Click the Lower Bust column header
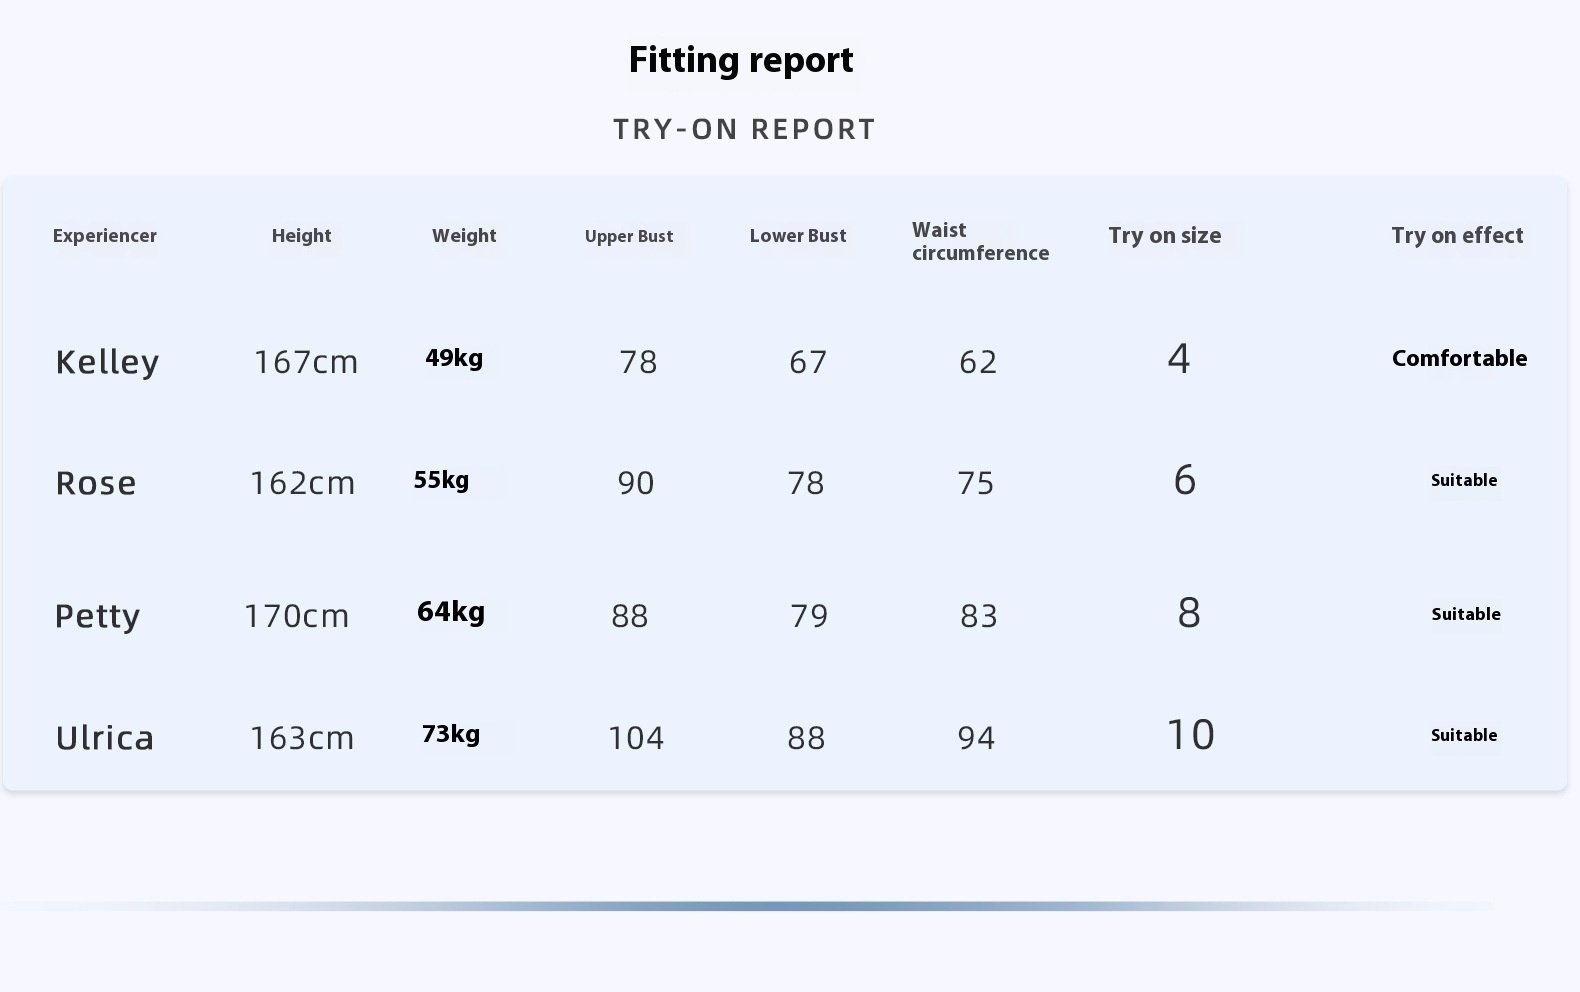This screenshot has width=1580, height=992. [798, 236]
